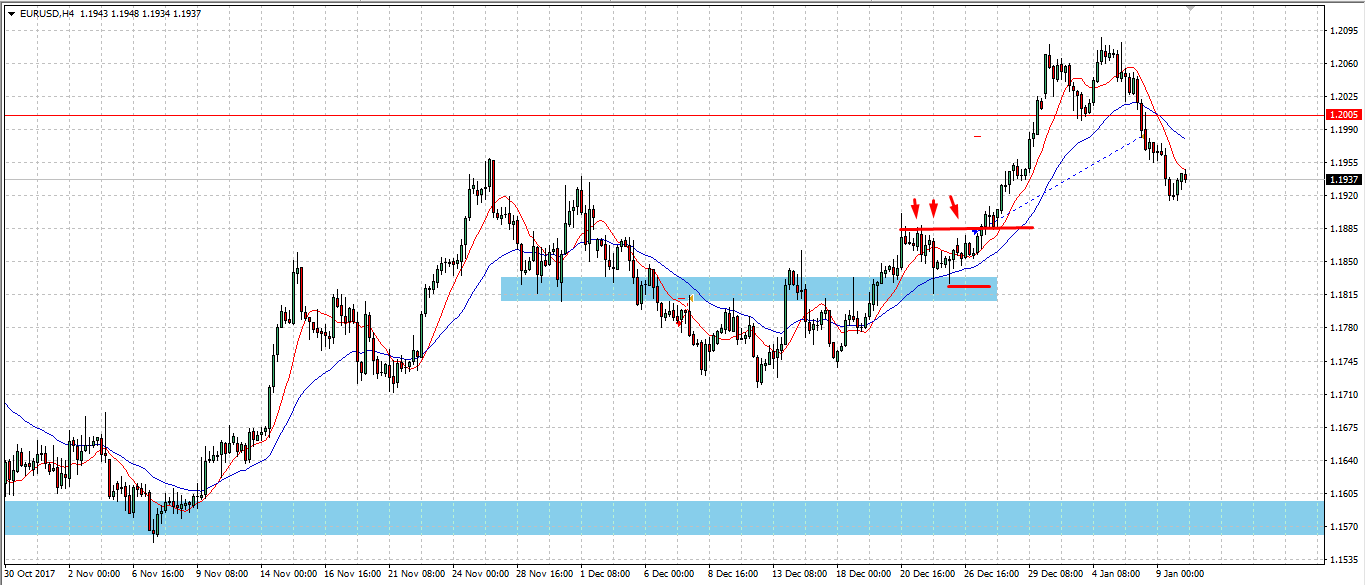Click the OHLC values 1.1943 1.1948 1.1934 1.1937

point(138,14)
